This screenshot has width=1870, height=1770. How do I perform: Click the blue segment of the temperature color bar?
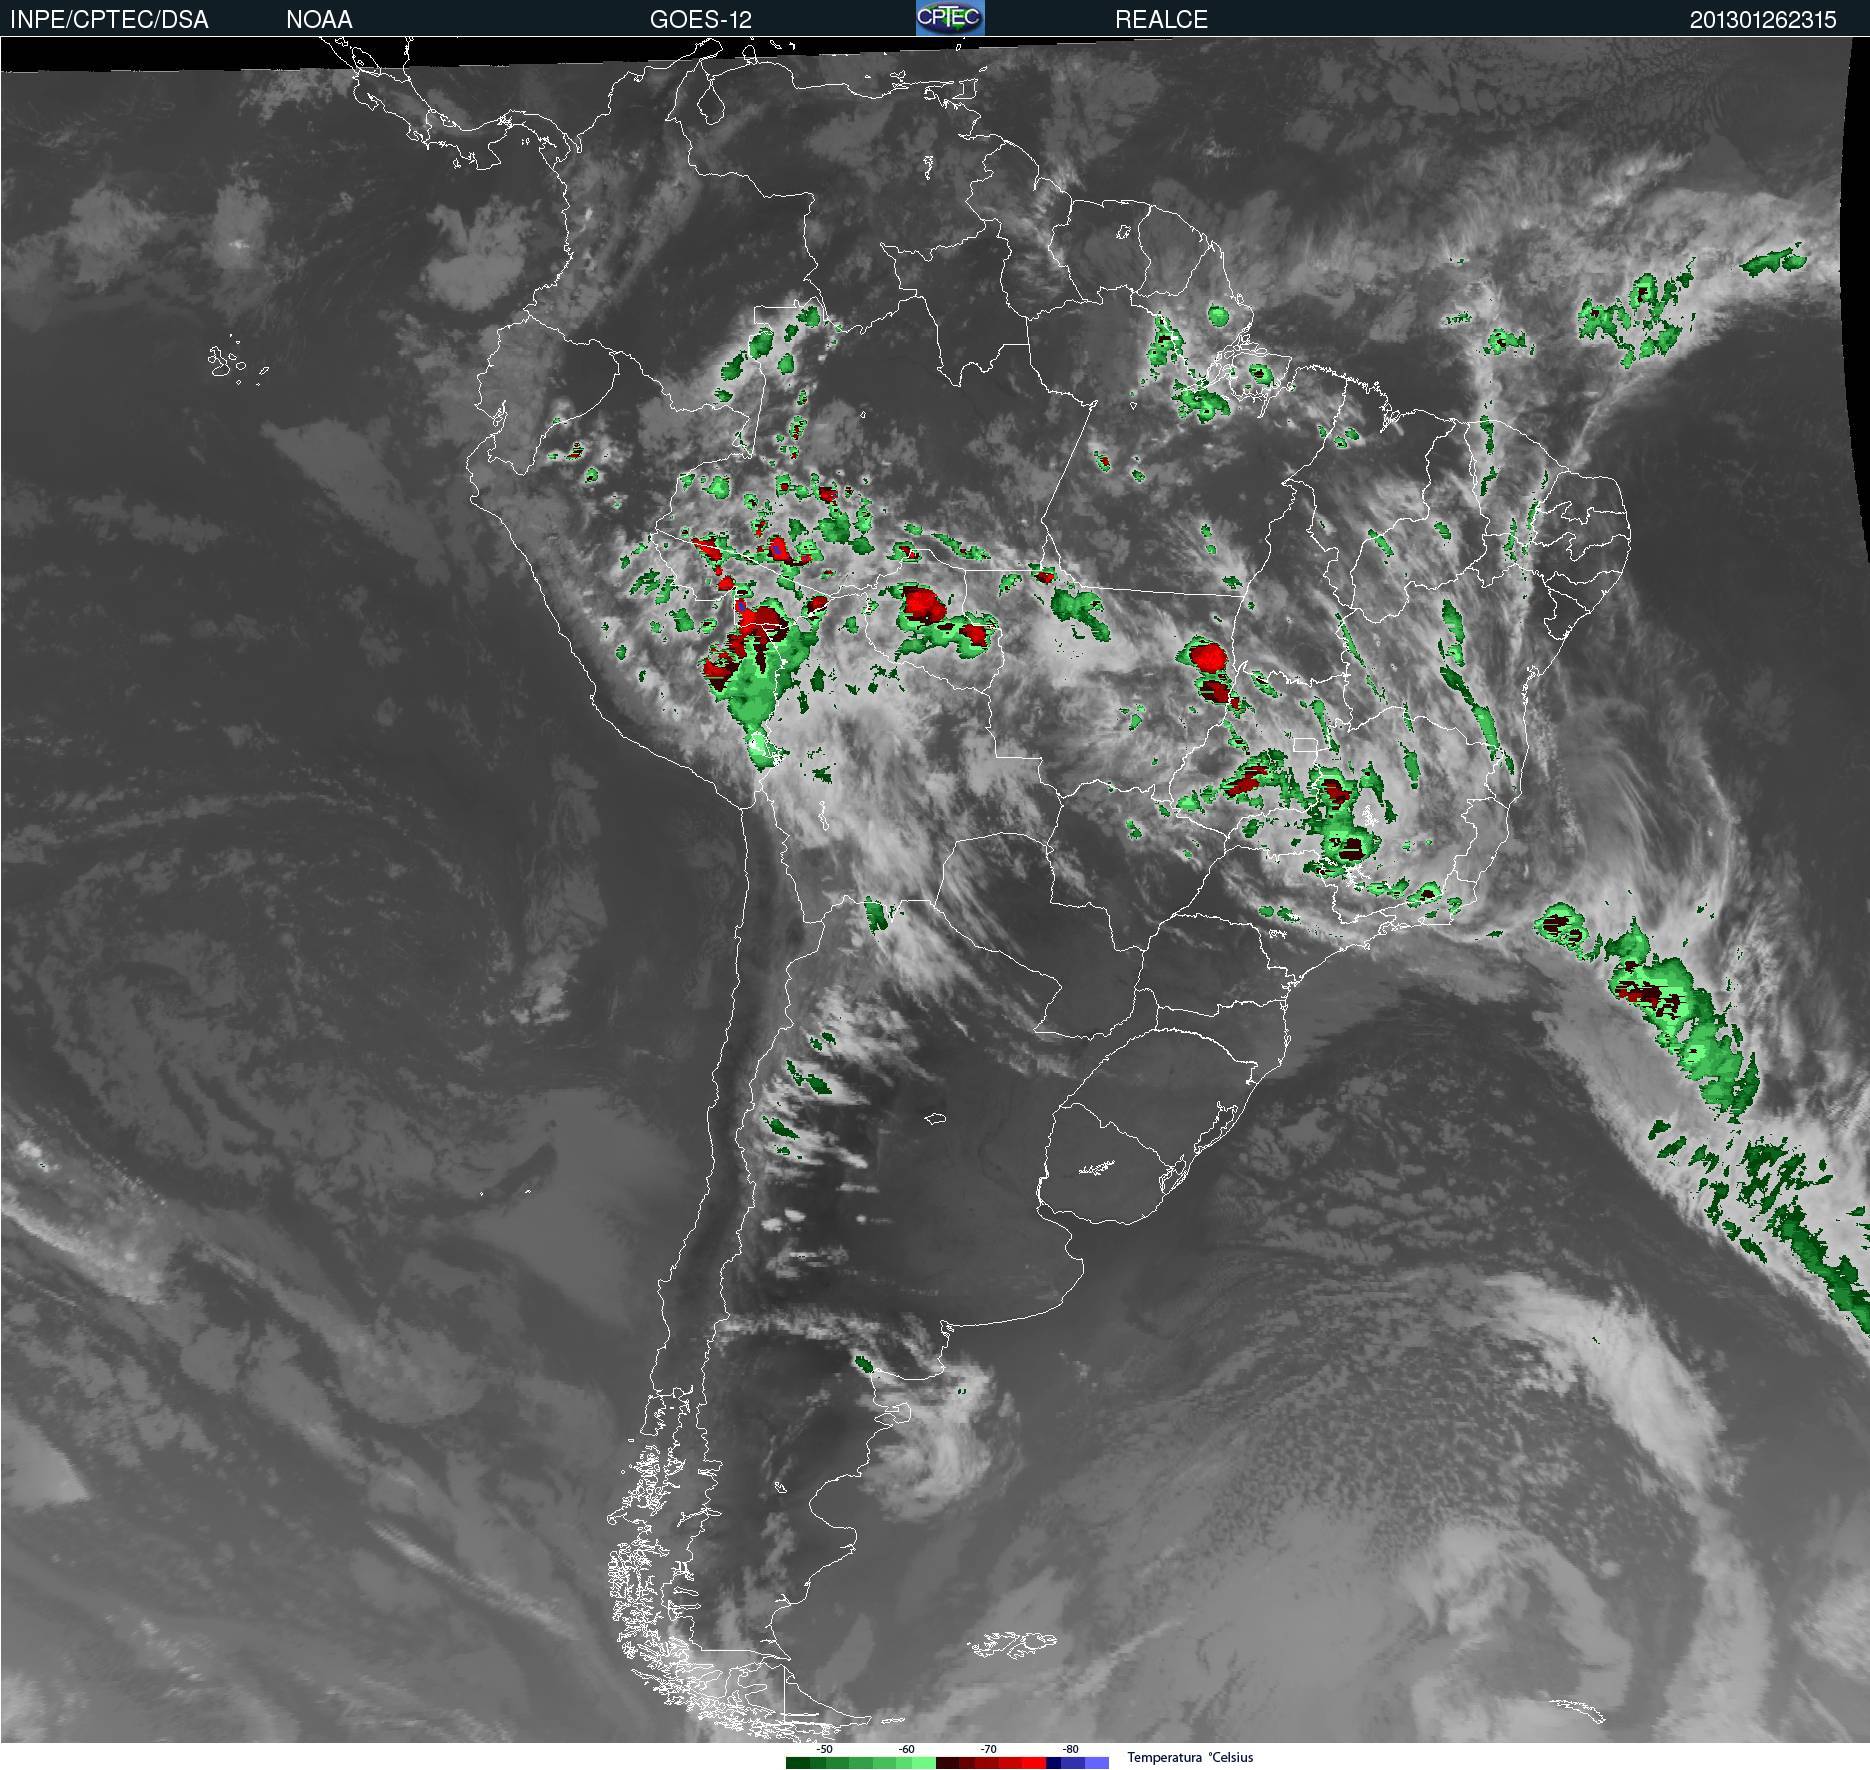coord(1077,1763)
